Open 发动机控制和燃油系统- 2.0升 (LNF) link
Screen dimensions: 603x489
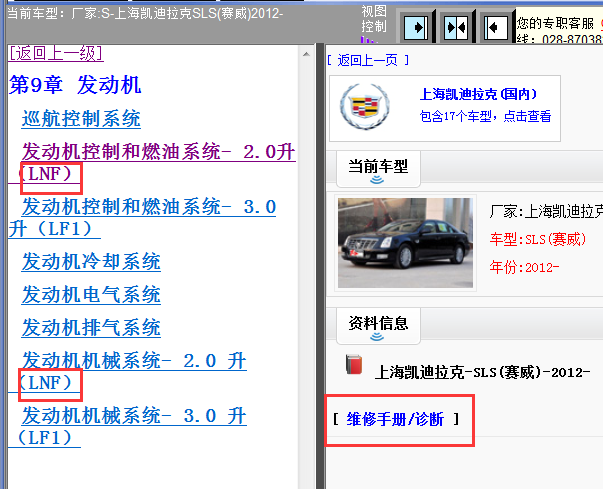tap(152, 163)
